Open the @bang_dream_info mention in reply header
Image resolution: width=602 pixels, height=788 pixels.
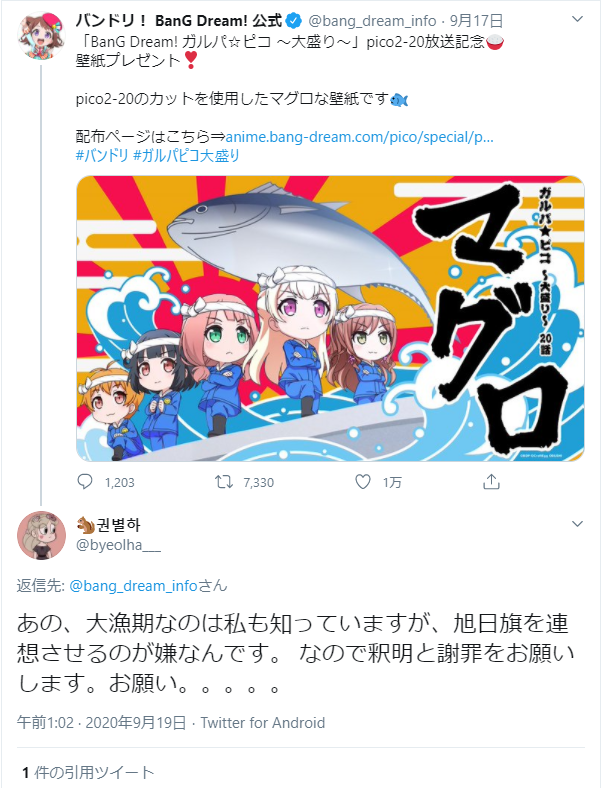pyautogui.click(x=133, y=586)
